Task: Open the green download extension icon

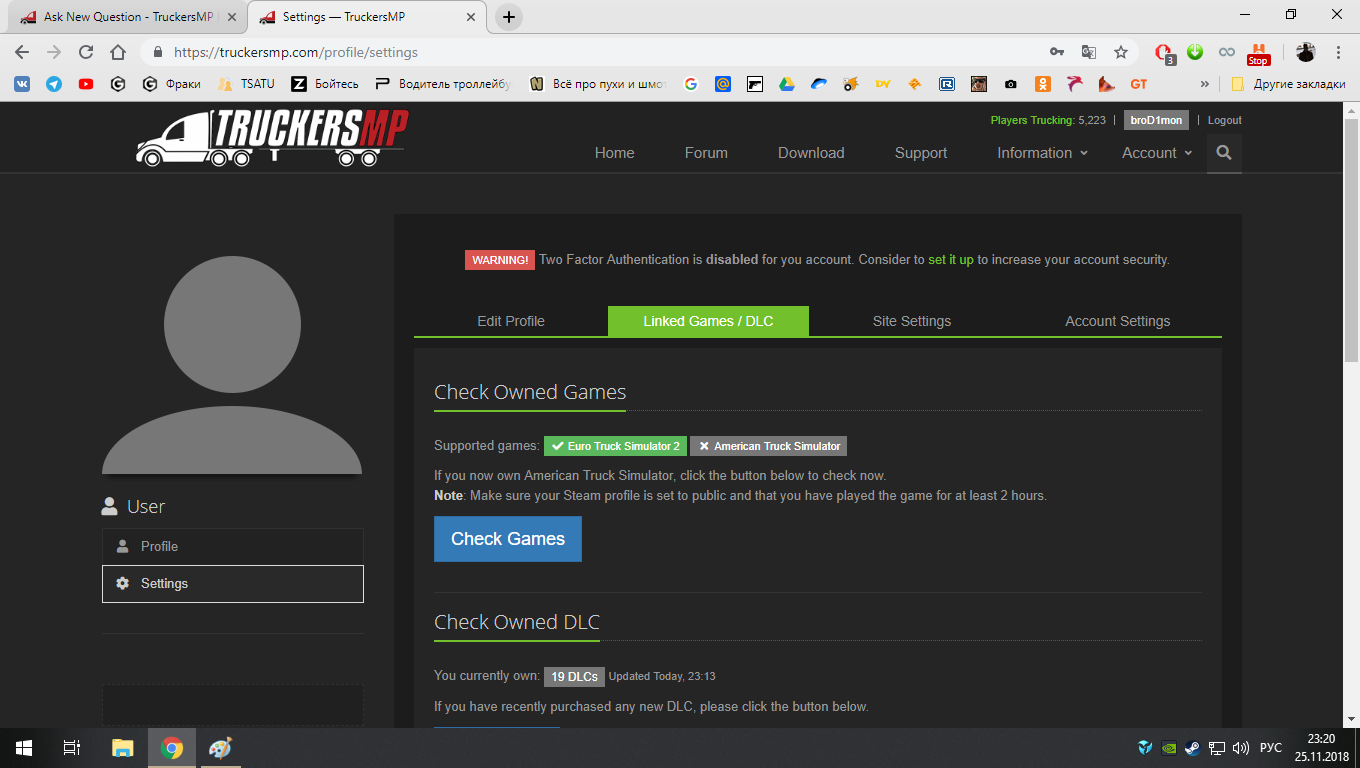Action: tap(1194, 52)
